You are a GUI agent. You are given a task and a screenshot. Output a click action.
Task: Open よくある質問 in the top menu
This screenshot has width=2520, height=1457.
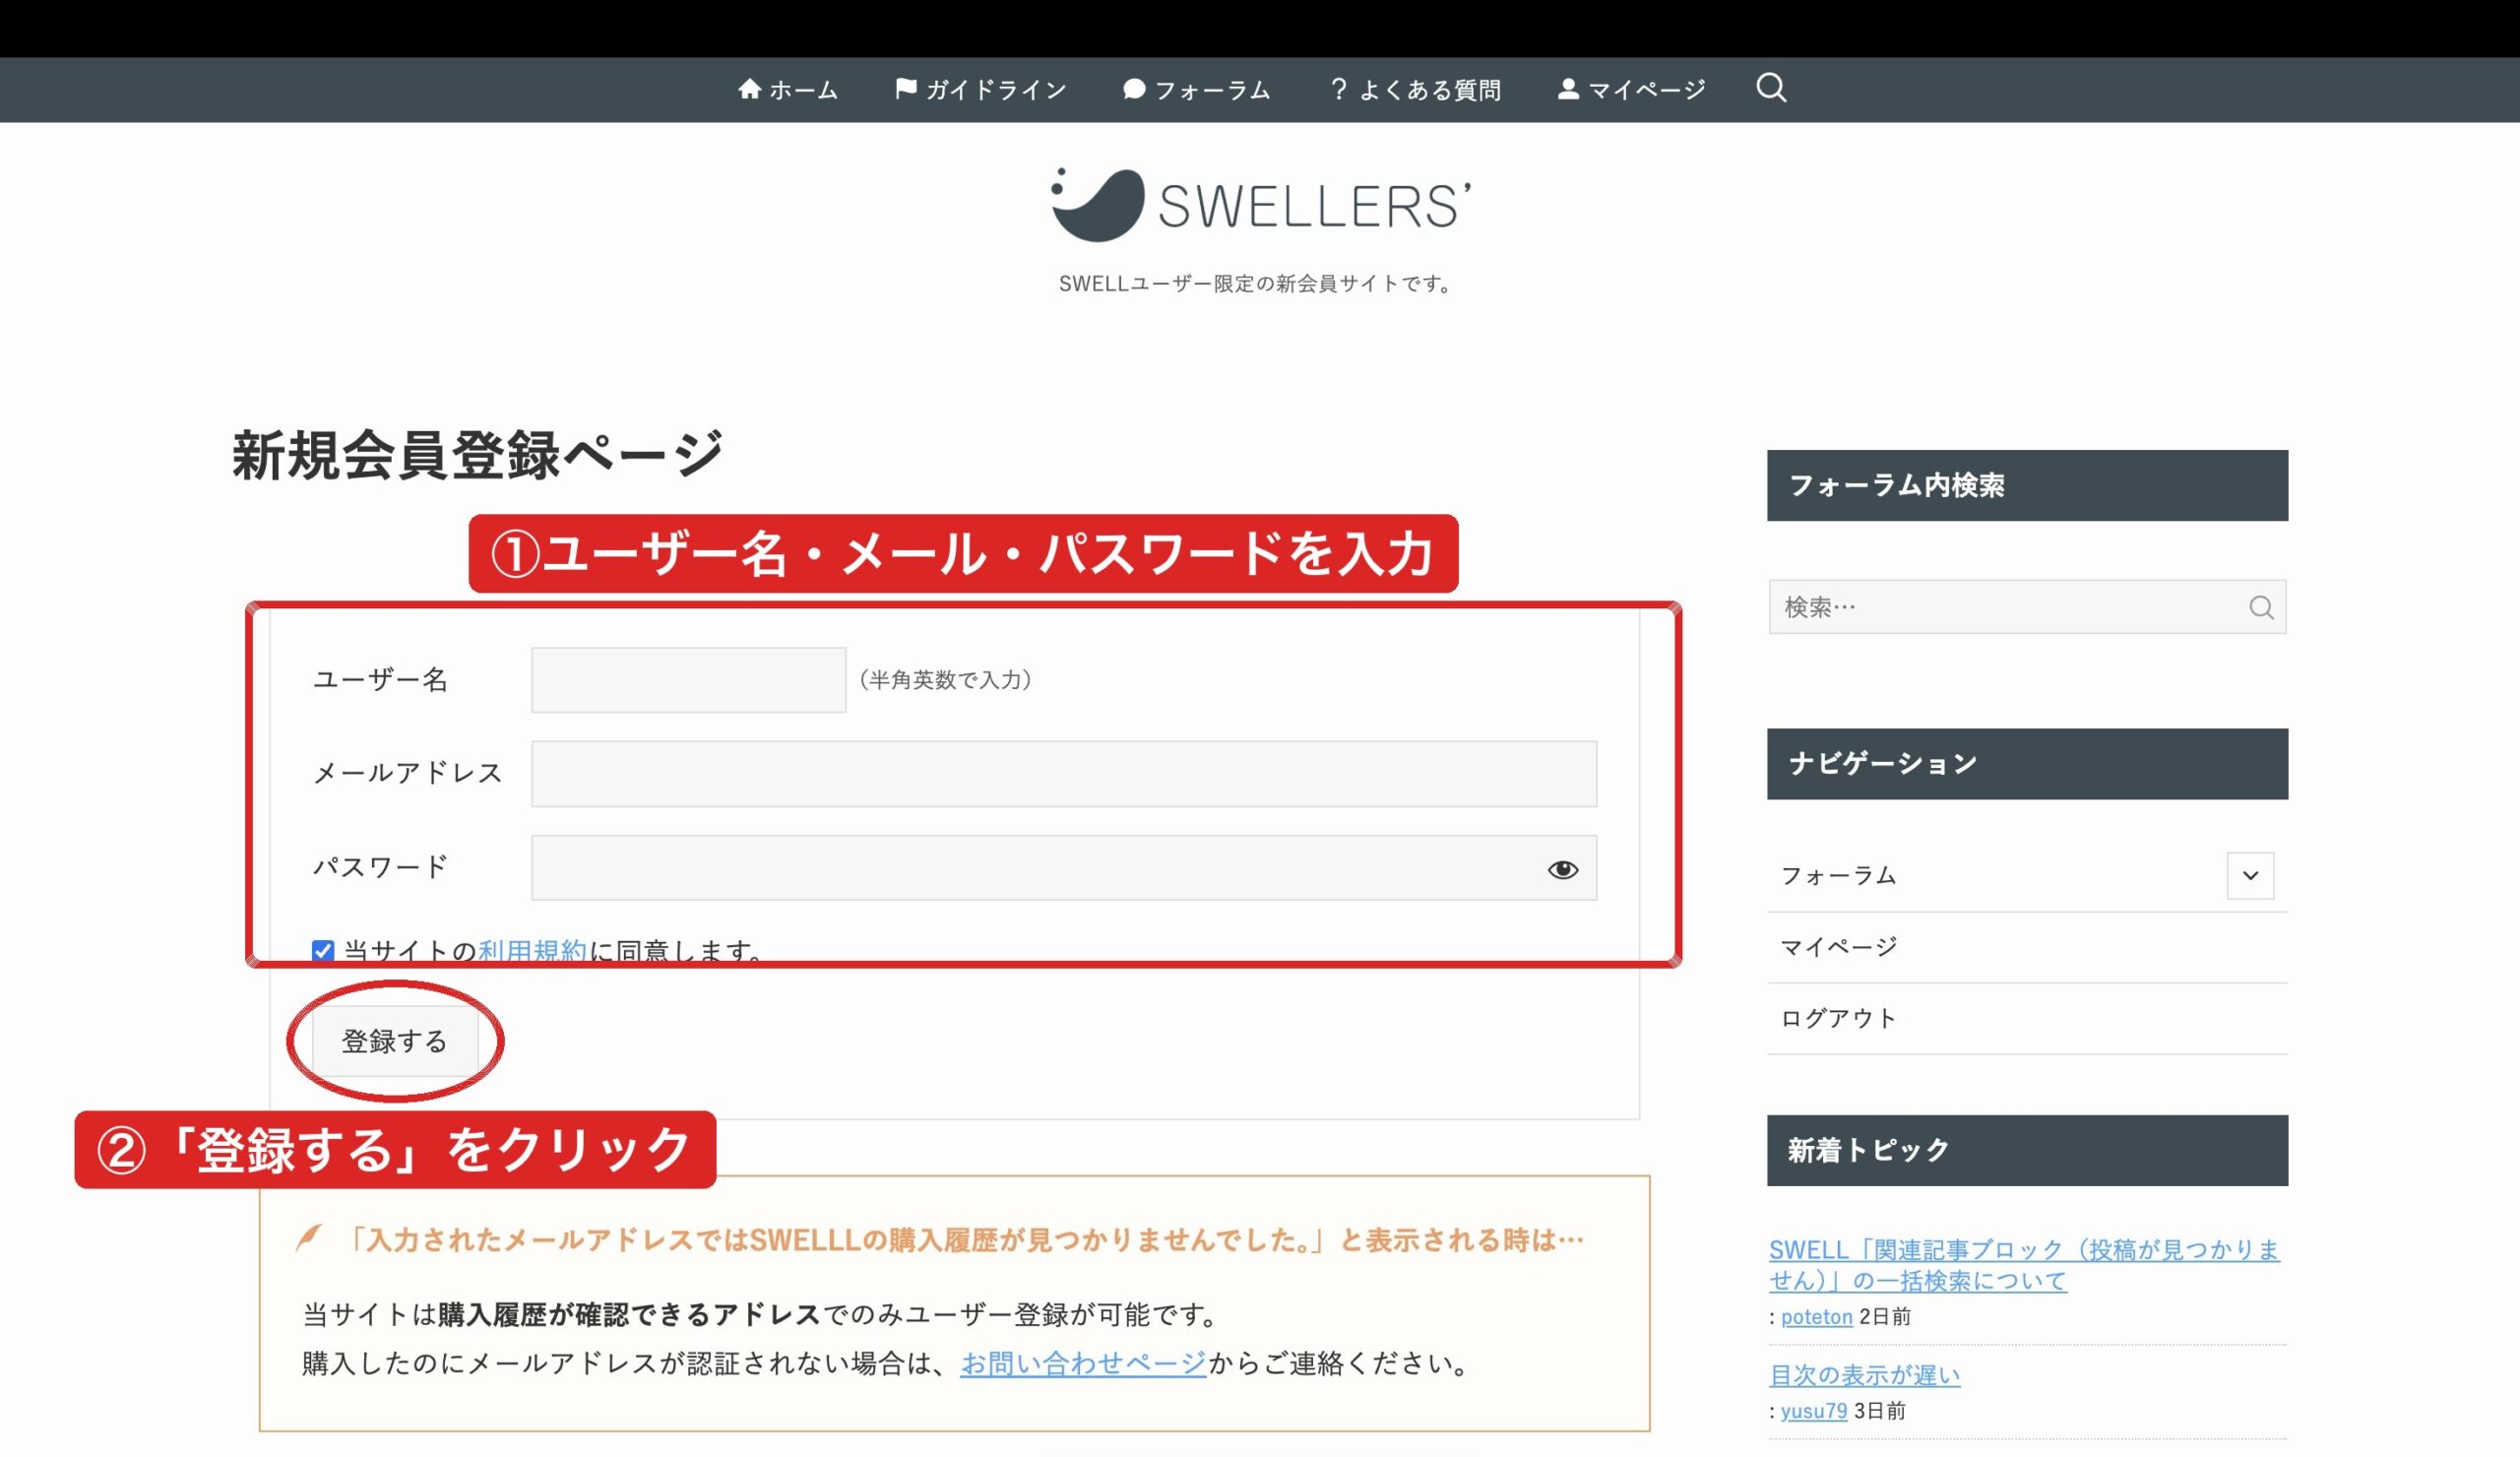tap(1415, 90)
